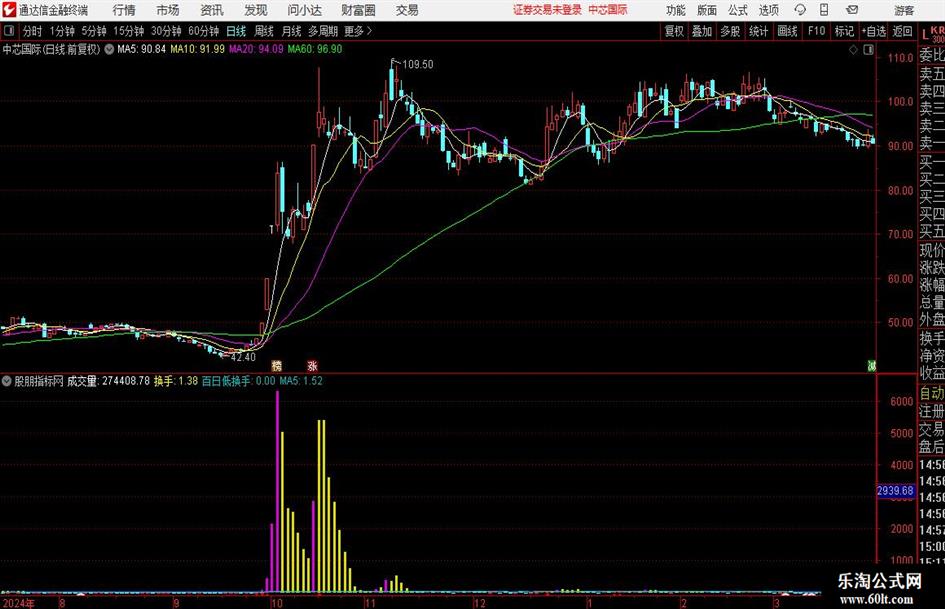945x609 pixels.
Task: Click the 成交量: 274408.78 value
Action: tap(108, 381)
